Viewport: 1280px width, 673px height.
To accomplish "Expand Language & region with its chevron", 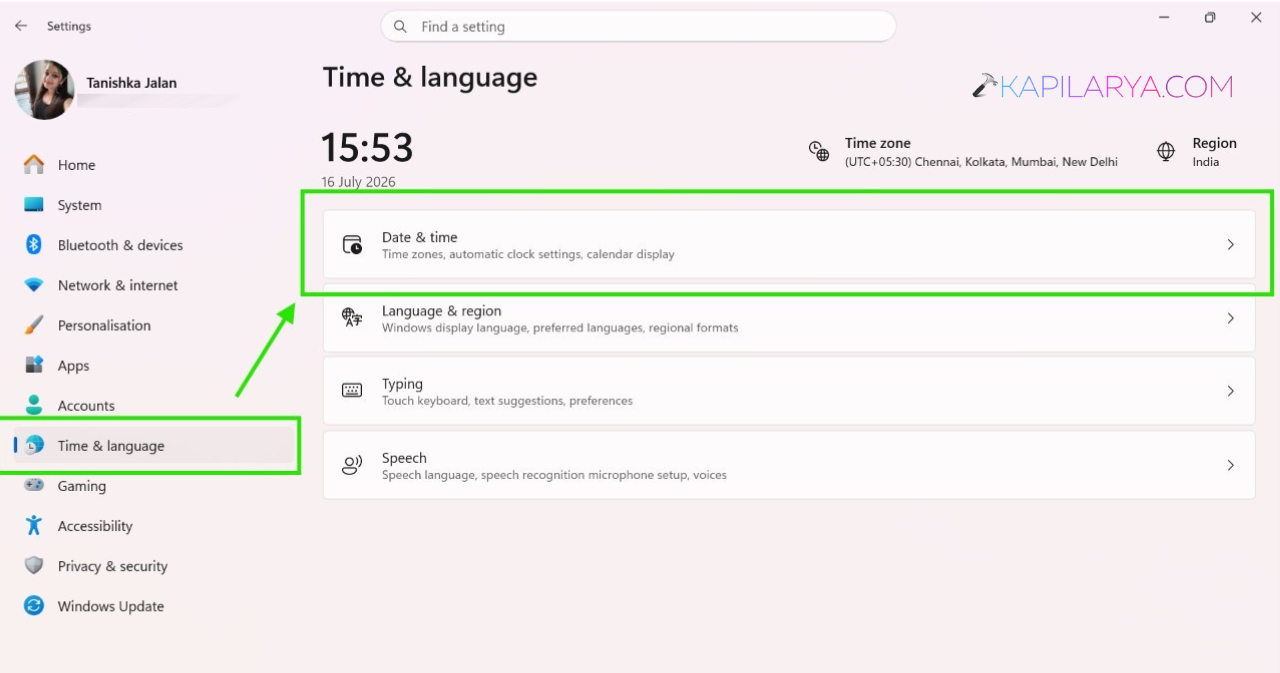I will coord(1231,318).
